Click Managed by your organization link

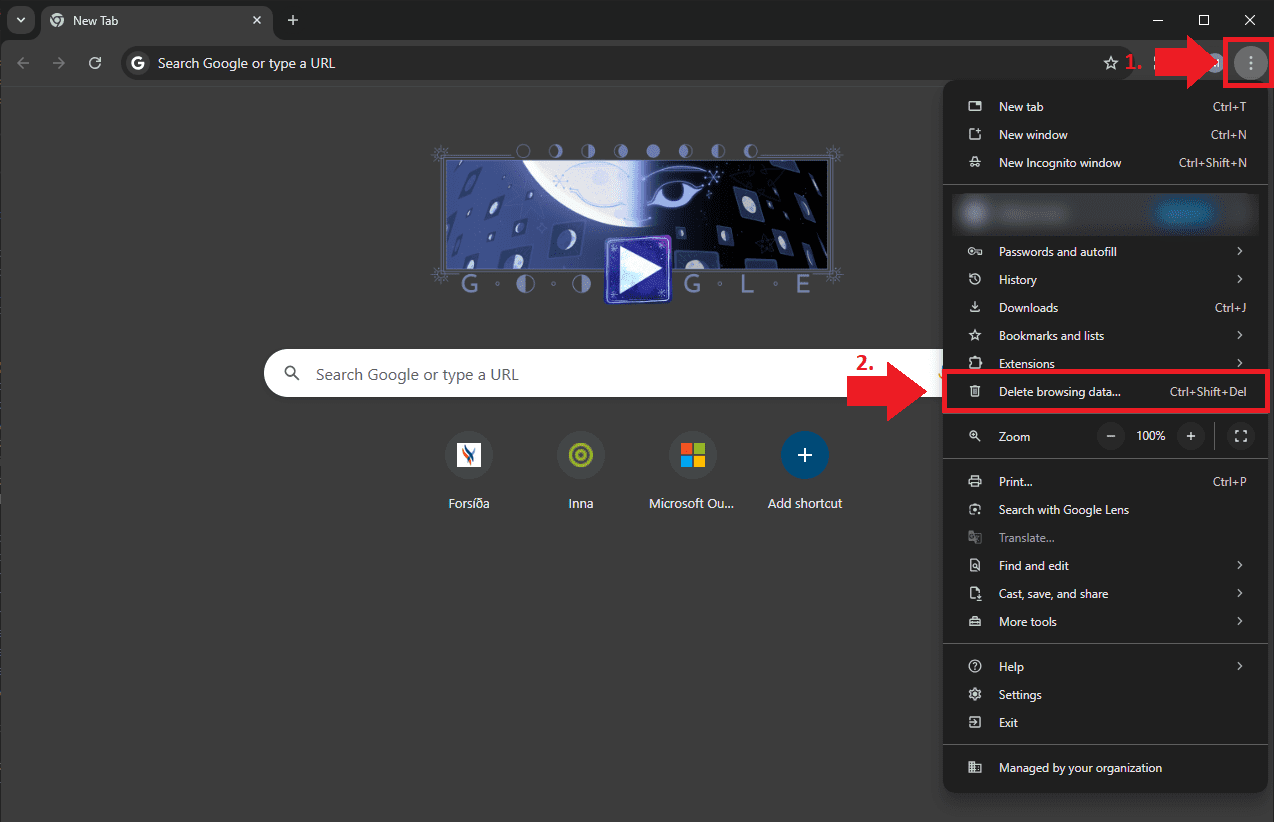pyautogui.click(x=1080, y=768)
